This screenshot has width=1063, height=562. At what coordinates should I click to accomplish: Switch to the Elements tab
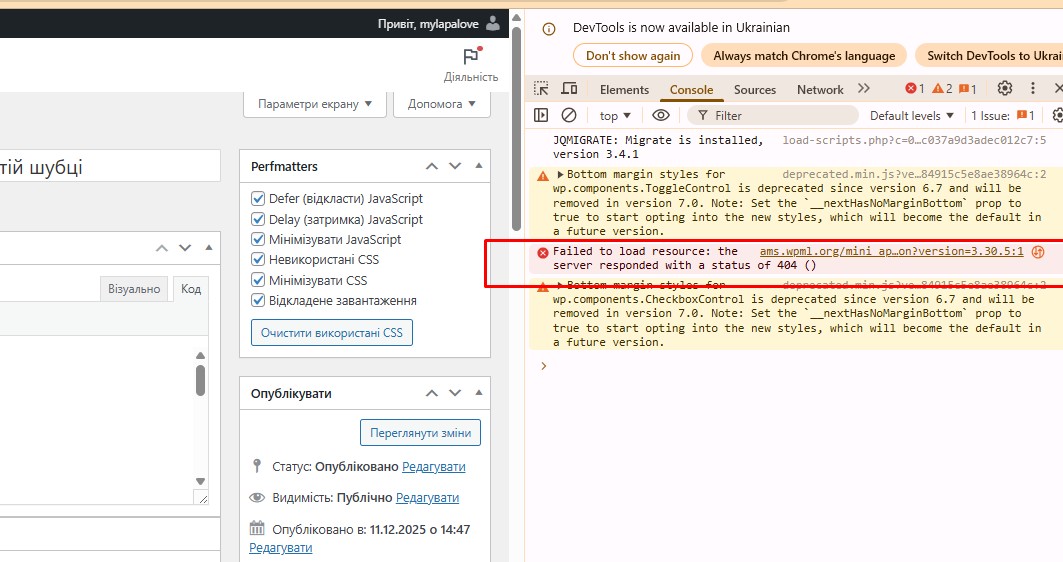(624, 89)
